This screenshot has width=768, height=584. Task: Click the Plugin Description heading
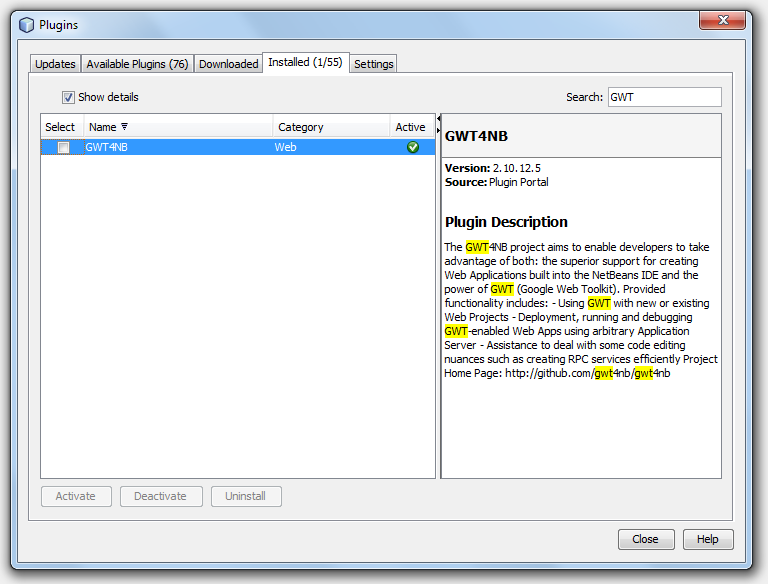(506, 222)
